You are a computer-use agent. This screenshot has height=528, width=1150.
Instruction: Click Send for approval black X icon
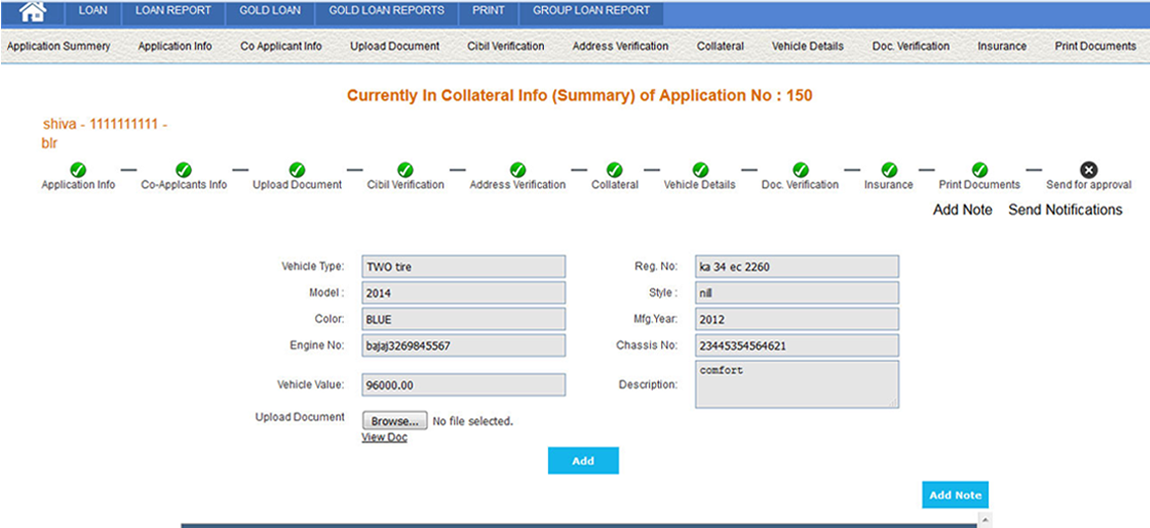[1089, 170]
